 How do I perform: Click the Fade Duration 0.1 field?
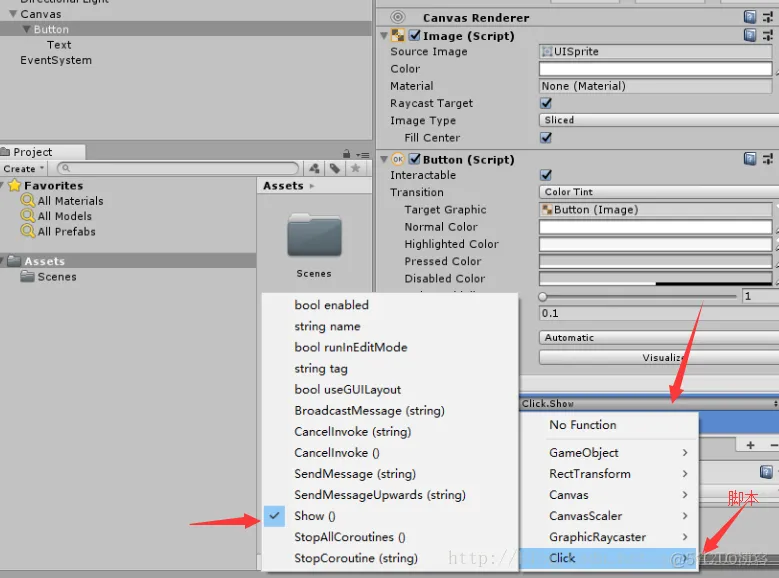(659, 313)
